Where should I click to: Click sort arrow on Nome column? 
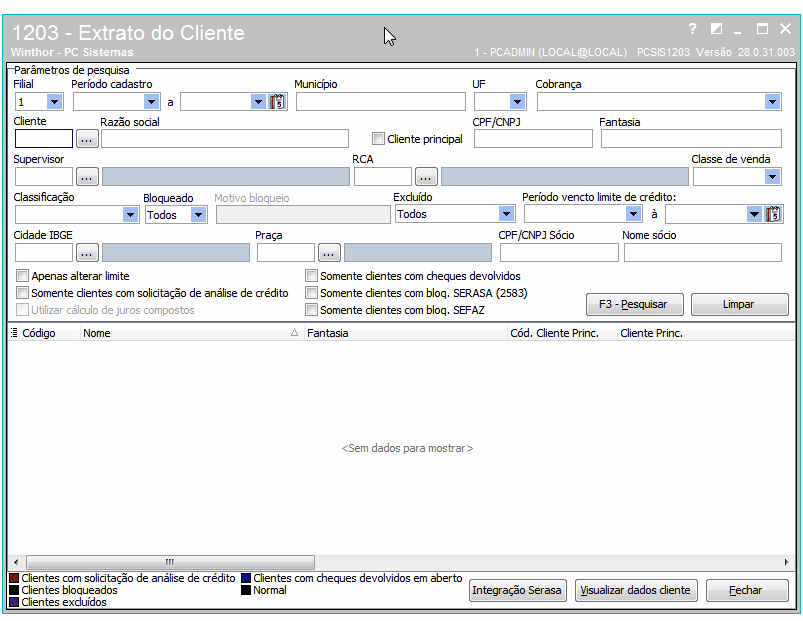(294, 333)
